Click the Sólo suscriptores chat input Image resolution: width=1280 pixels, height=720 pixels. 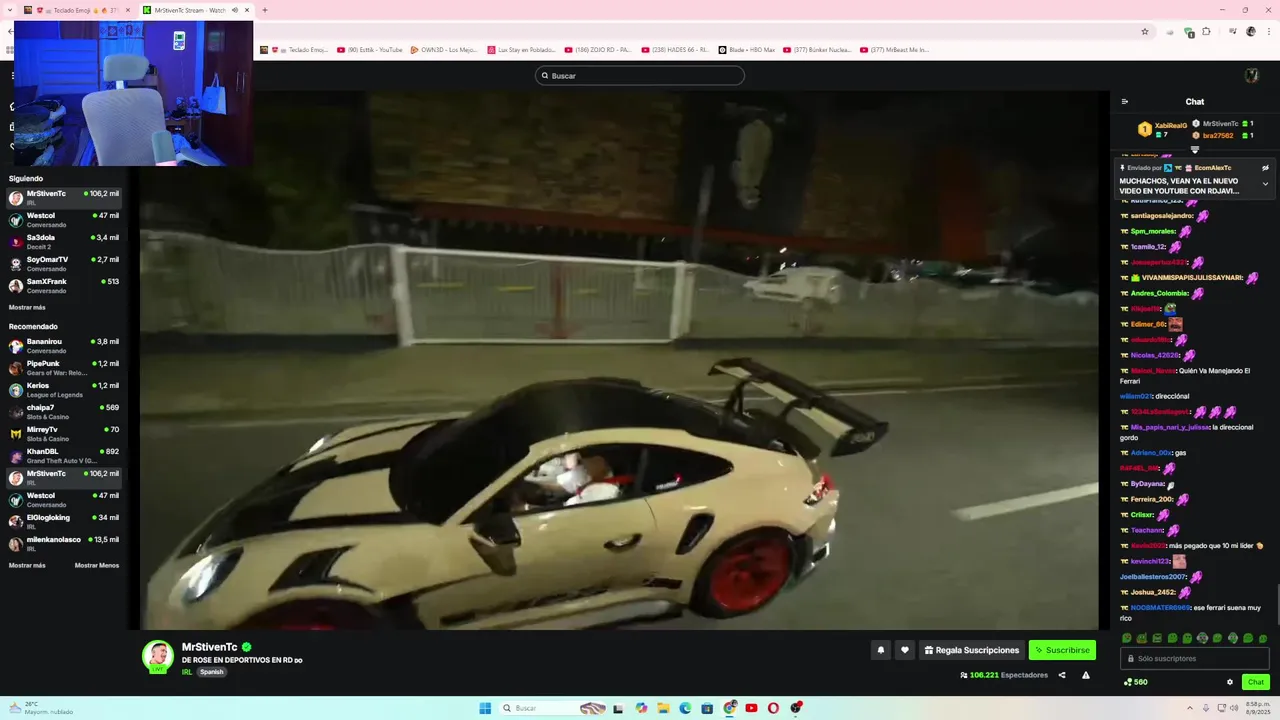1195,658
